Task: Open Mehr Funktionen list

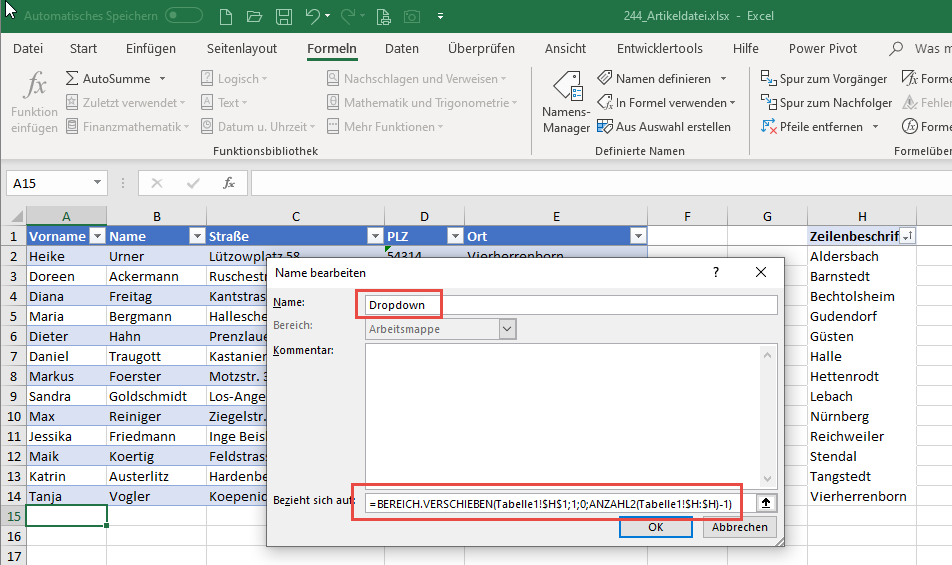Action: tap(385, 127)
